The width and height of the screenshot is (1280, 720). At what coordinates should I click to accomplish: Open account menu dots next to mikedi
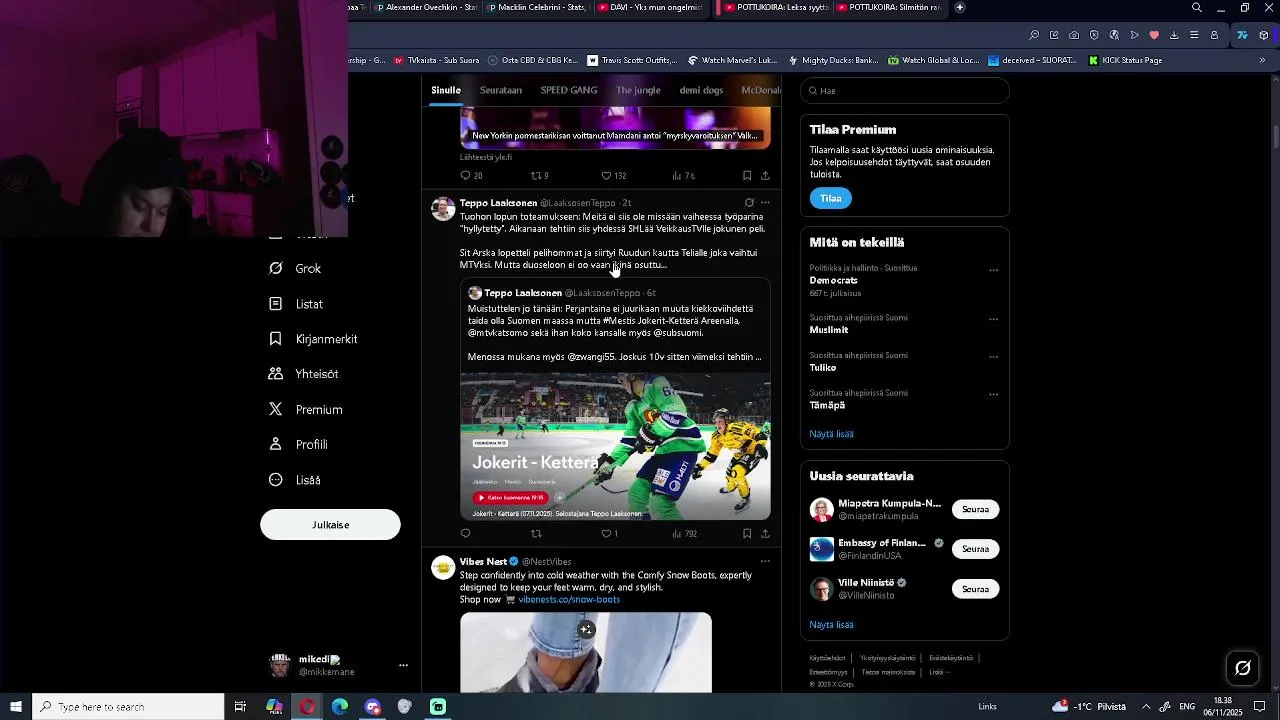click(403, 665)
